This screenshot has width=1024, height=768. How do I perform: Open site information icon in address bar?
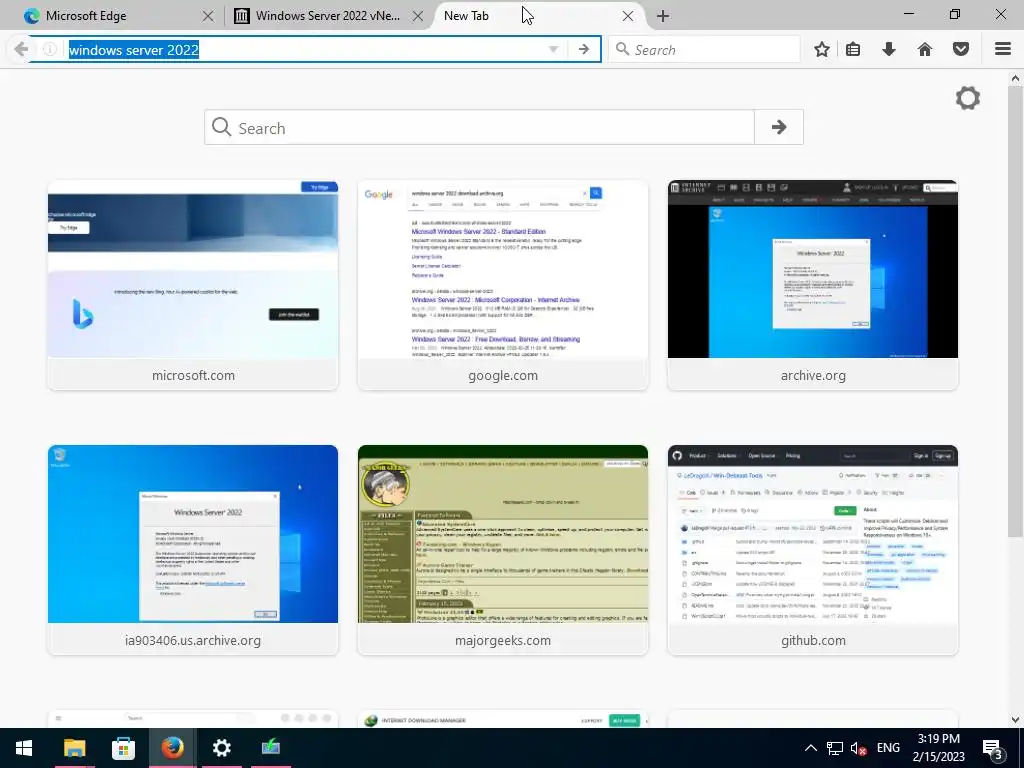(x=50, y=50)
